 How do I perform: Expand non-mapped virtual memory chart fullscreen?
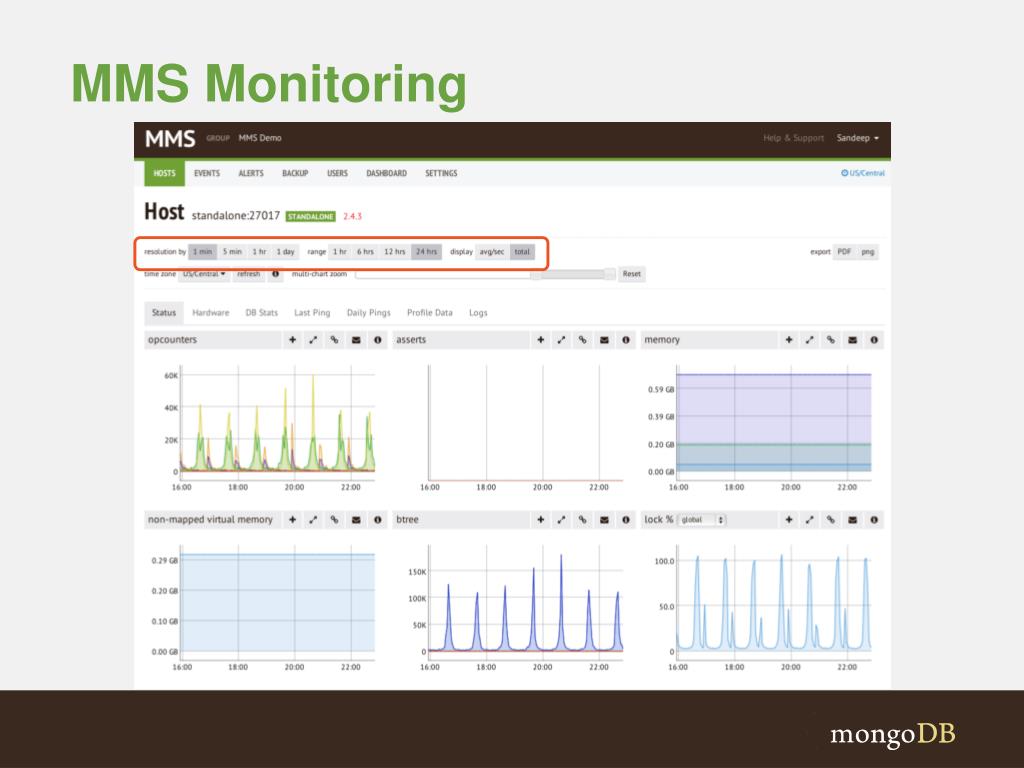[313, 520]
